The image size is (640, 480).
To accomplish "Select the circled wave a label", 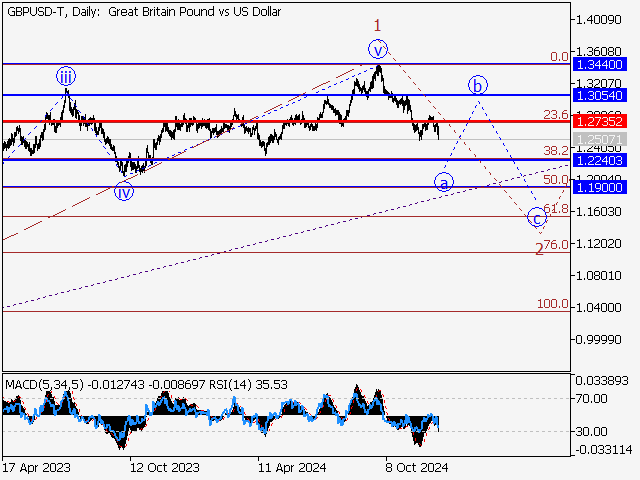I will tap(442, 182).
